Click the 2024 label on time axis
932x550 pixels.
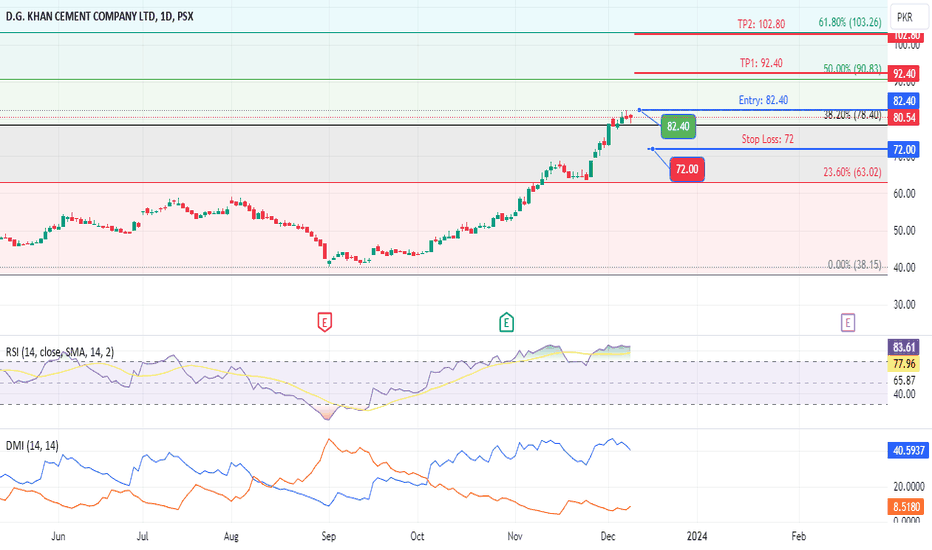697,536
